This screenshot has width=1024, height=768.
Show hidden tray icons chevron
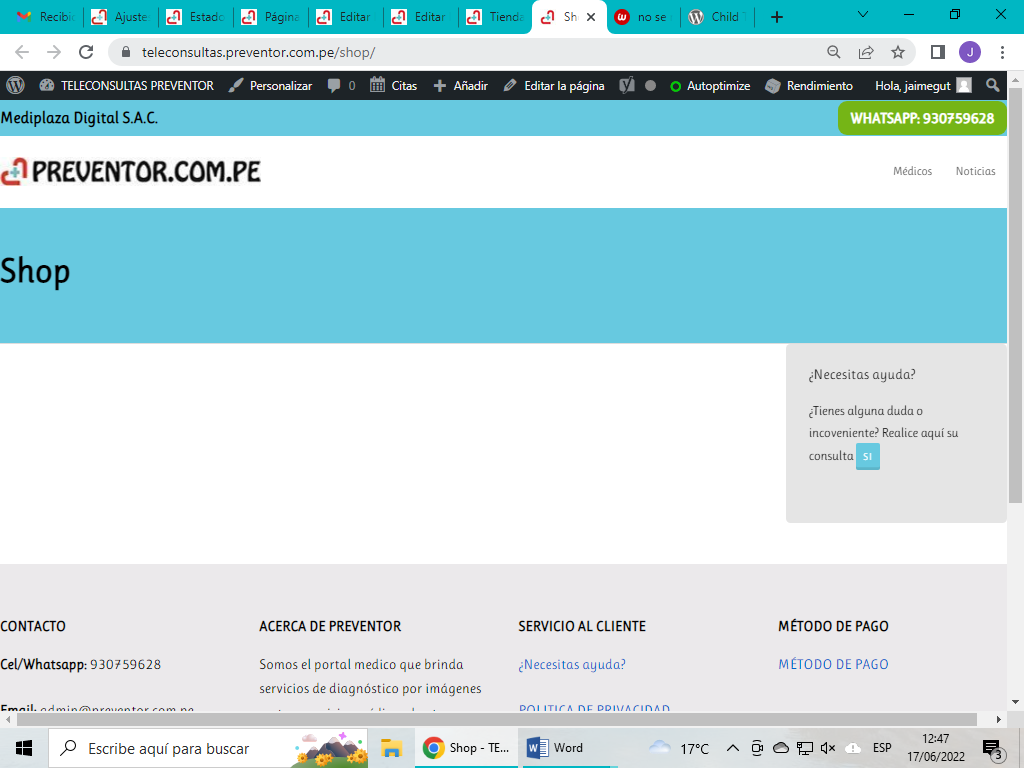[x=733, y=748]
